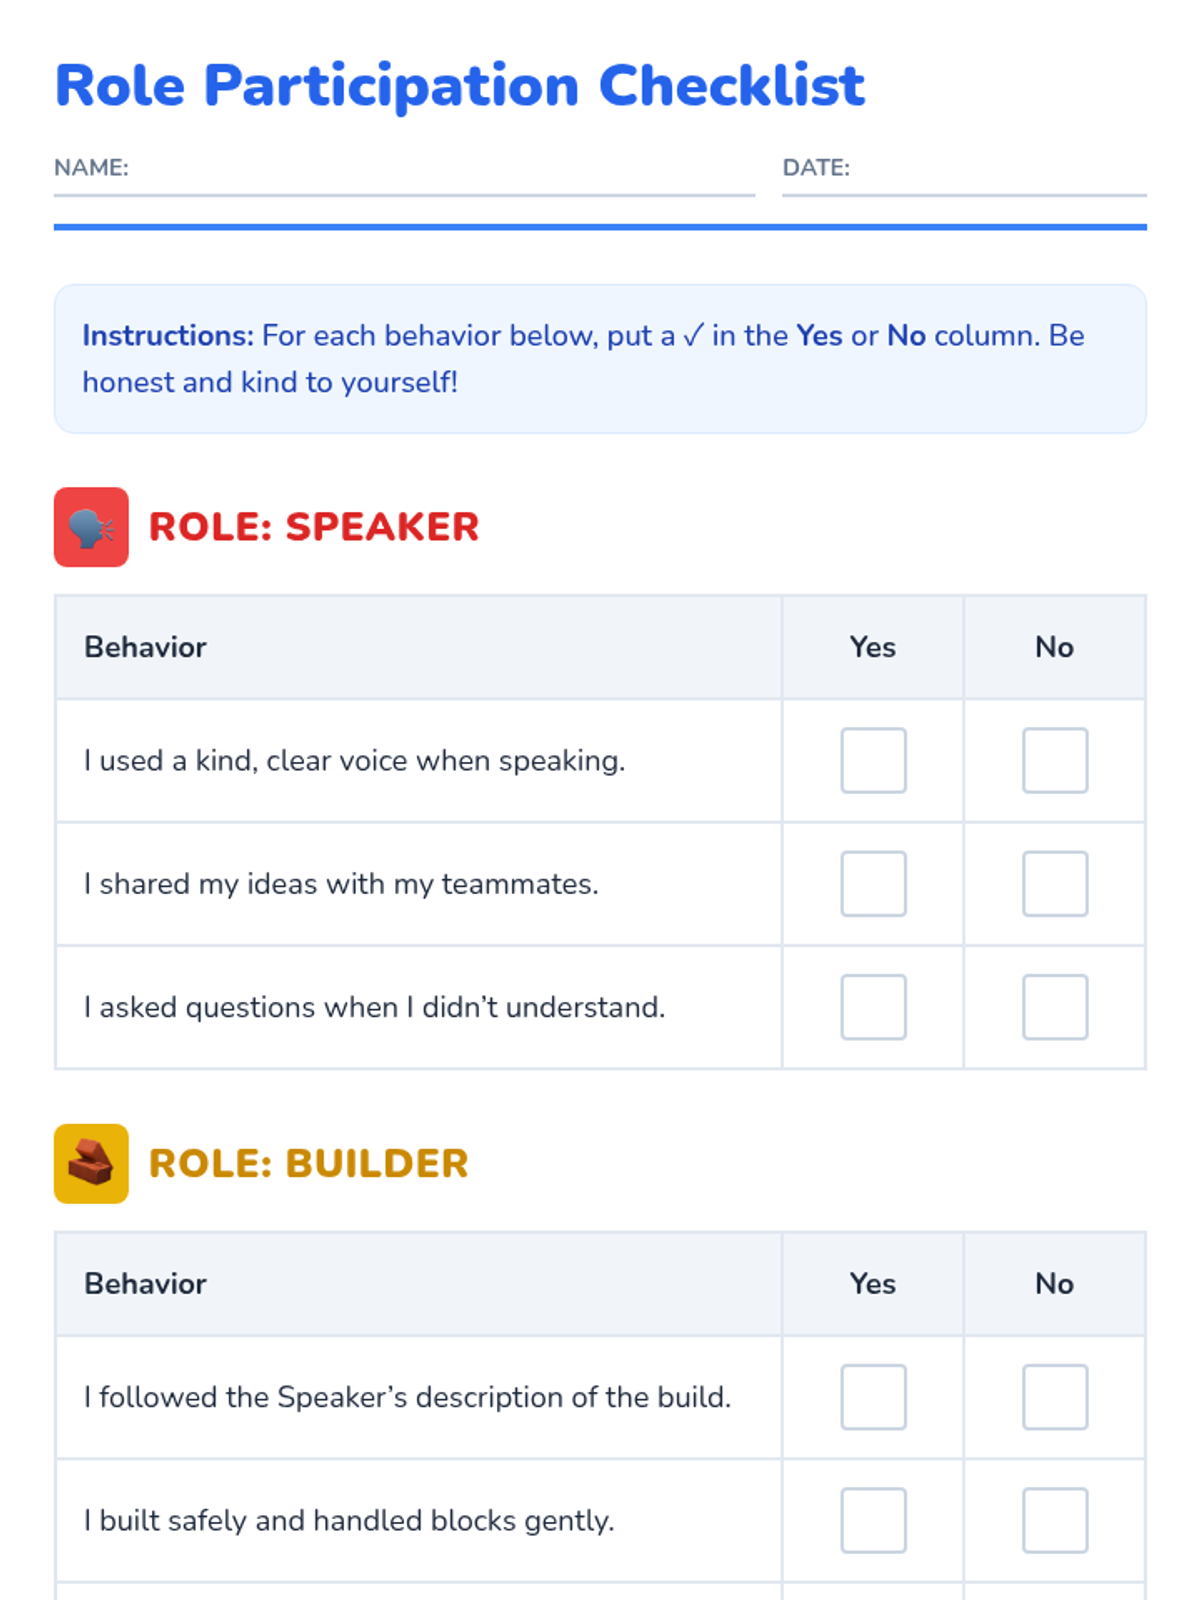Check Yes for shared my ideas
Screen dimensions: 1200x1600
(873, 883)
